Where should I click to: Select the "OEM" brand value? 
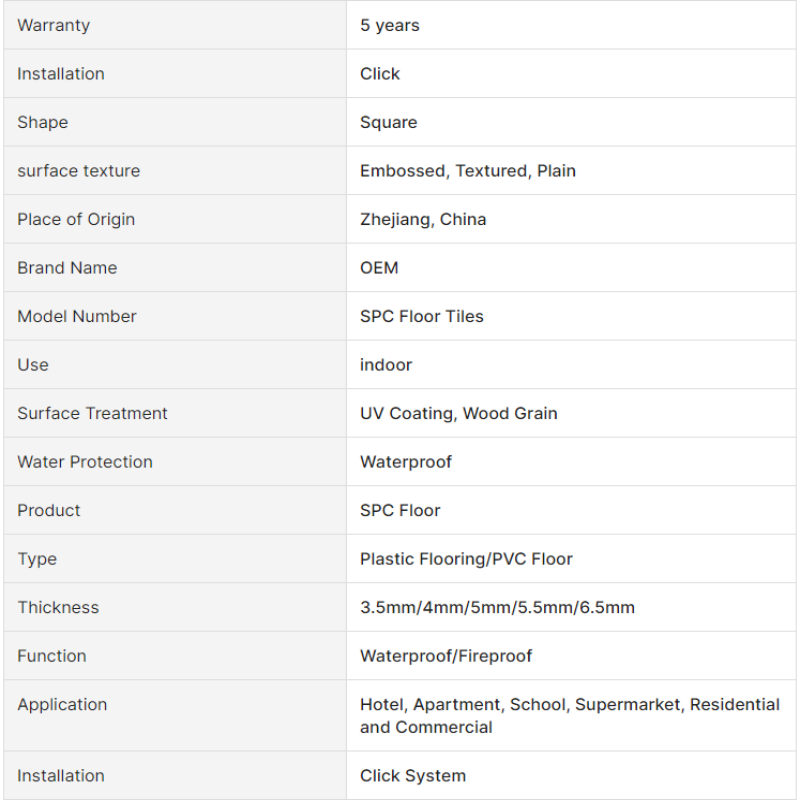(379, 268)
